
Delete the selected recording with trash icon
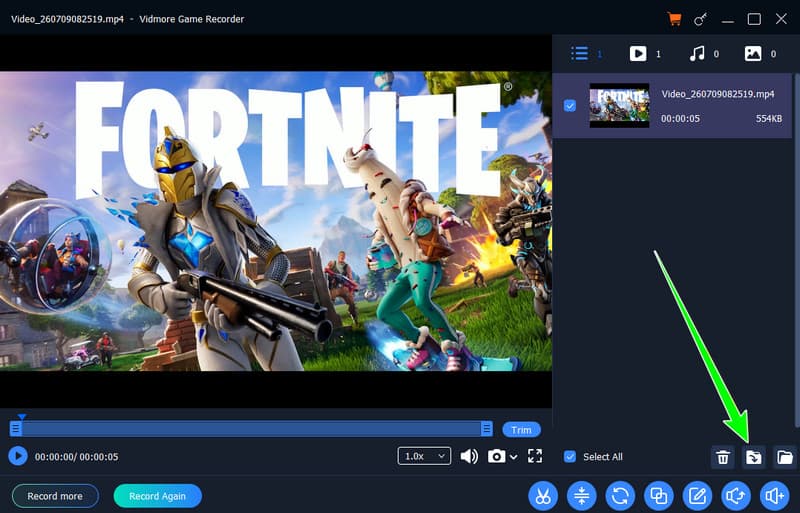[x=723, y=457]
